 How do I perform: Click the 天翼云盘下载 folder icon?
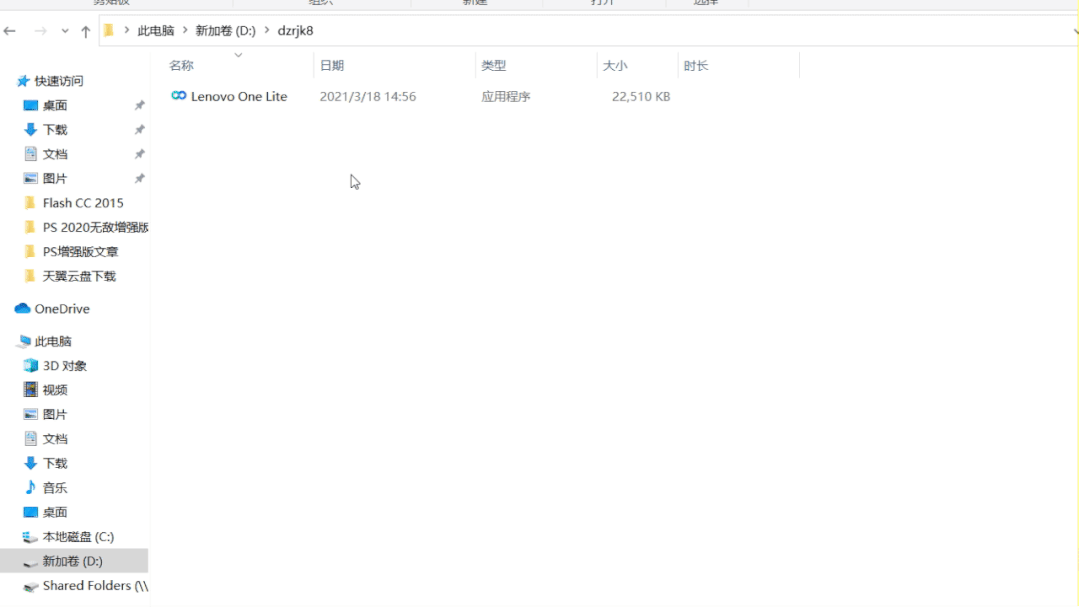[30, 275]
